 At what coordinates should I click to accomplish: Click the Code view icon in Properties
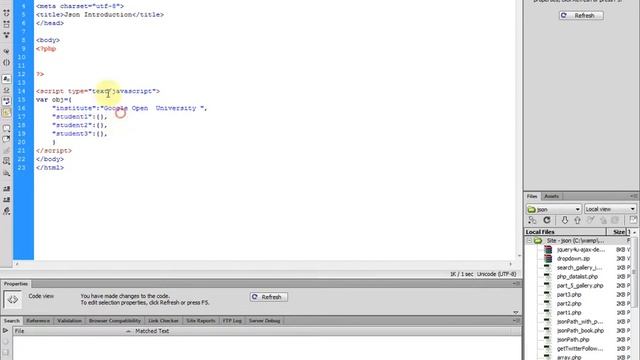pyautogui.click(x=13, y=300)
